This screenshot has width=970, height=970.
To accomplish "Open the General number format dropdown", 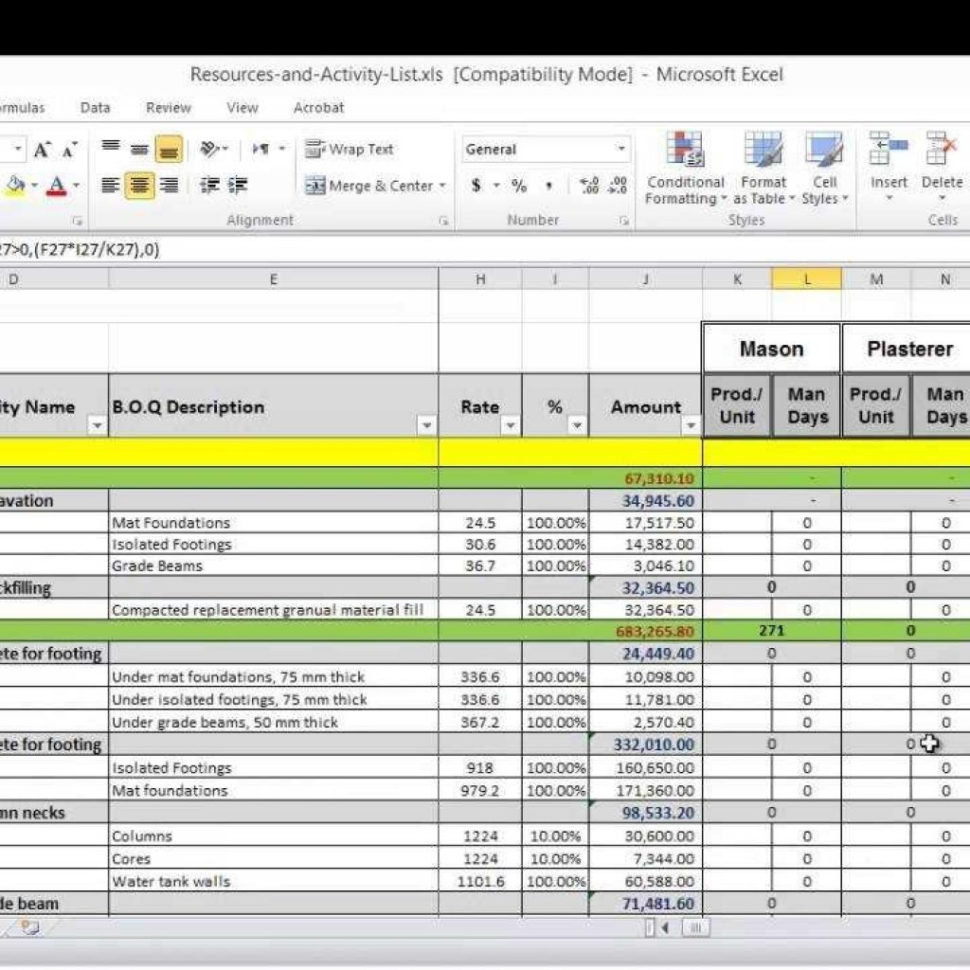I will click(x=622, y=148).
